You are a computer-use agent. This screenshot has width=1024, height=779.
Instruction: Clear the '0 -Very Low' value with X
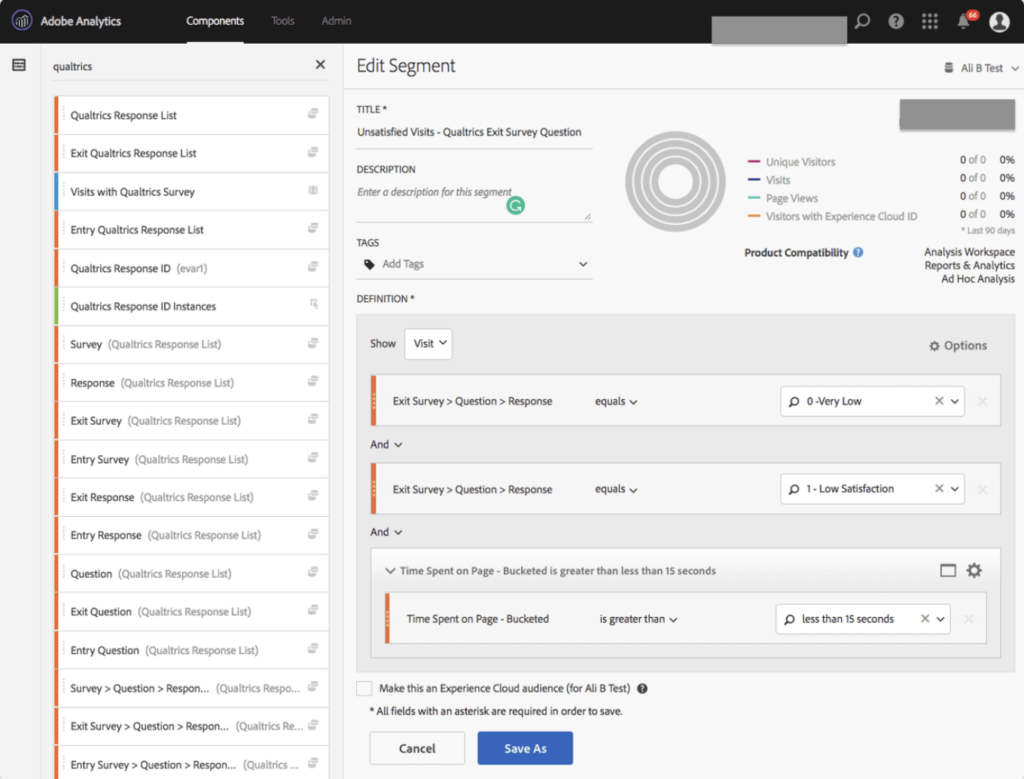(x=939, y=401)
